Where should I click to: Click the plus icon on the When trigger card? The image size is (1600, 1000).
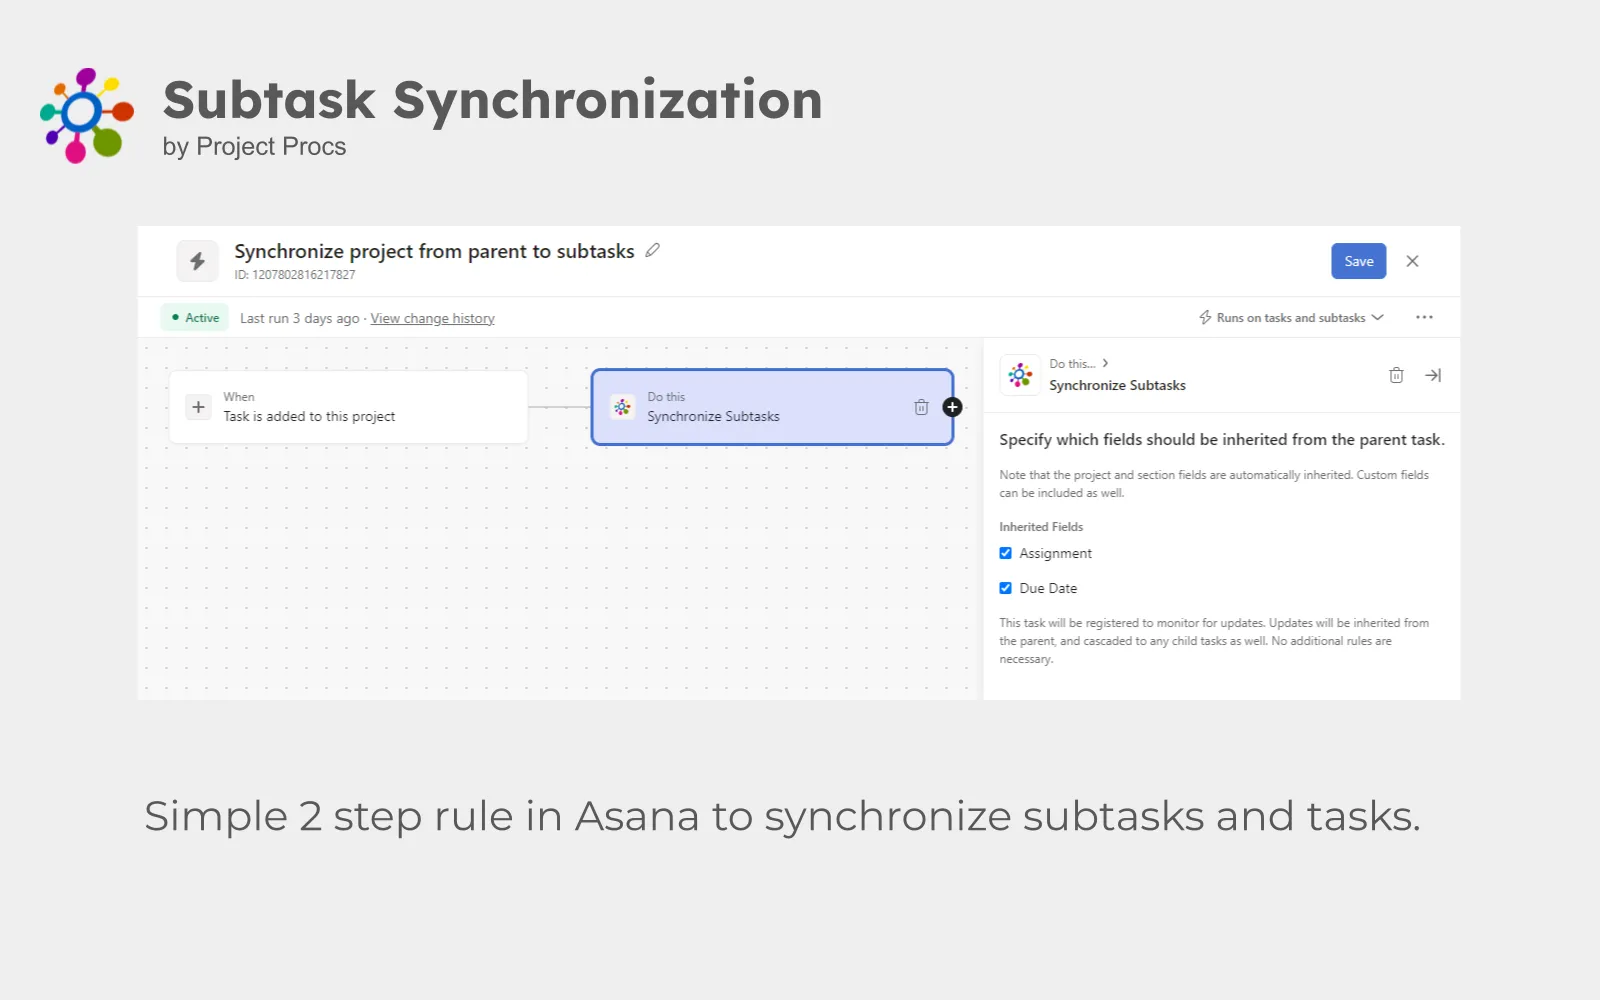pyautogui.click(x=198, y=407)
